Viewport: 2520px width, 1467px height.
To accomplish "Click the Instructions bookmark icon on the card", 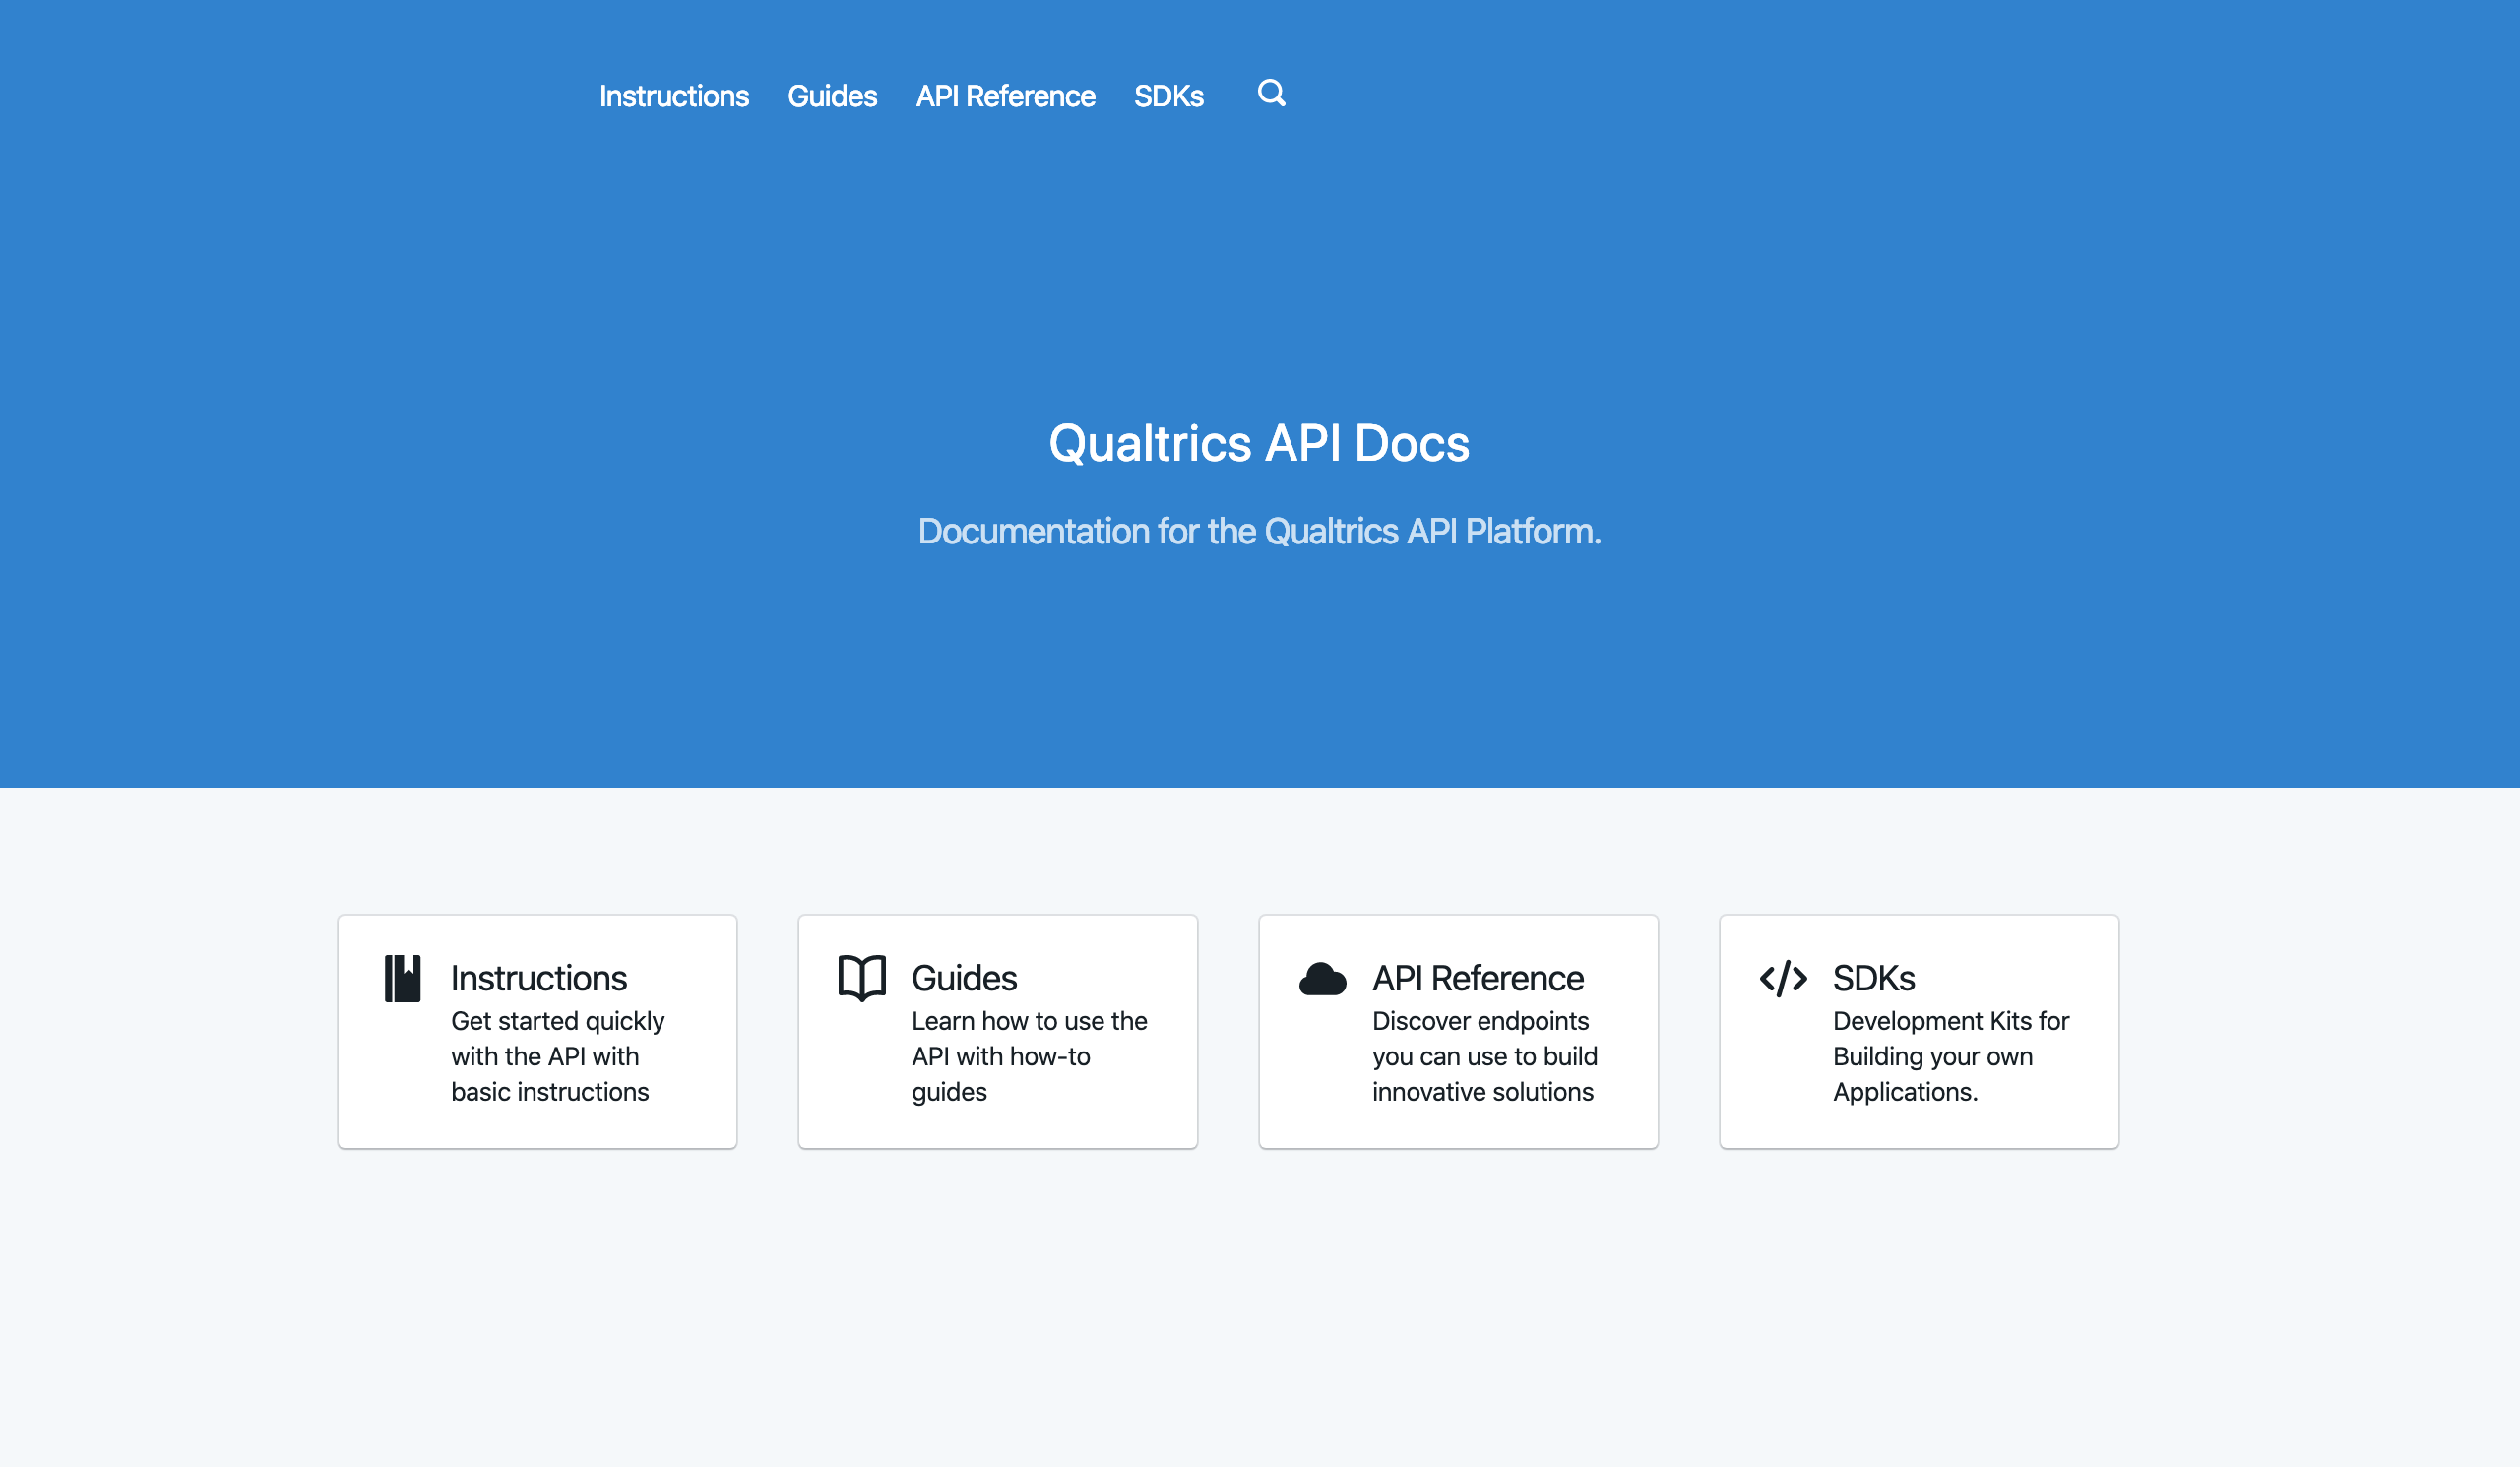I will click(402, 978).
